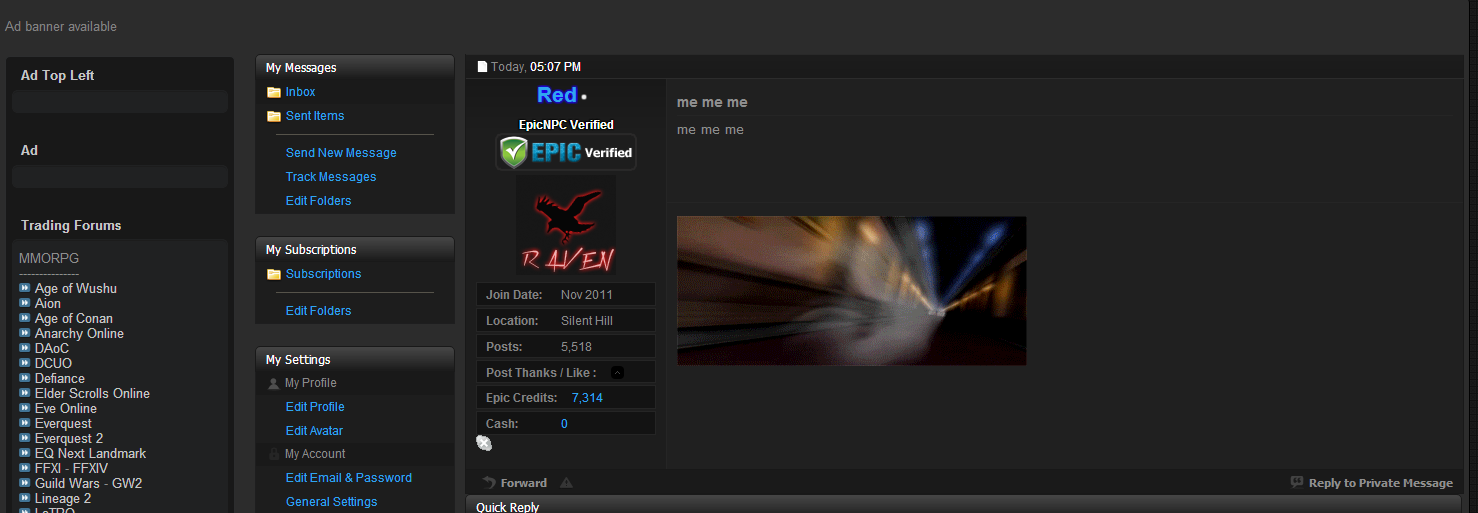Open the Aion forum
Screen dimensions: 1478x513
click(48, 303)
